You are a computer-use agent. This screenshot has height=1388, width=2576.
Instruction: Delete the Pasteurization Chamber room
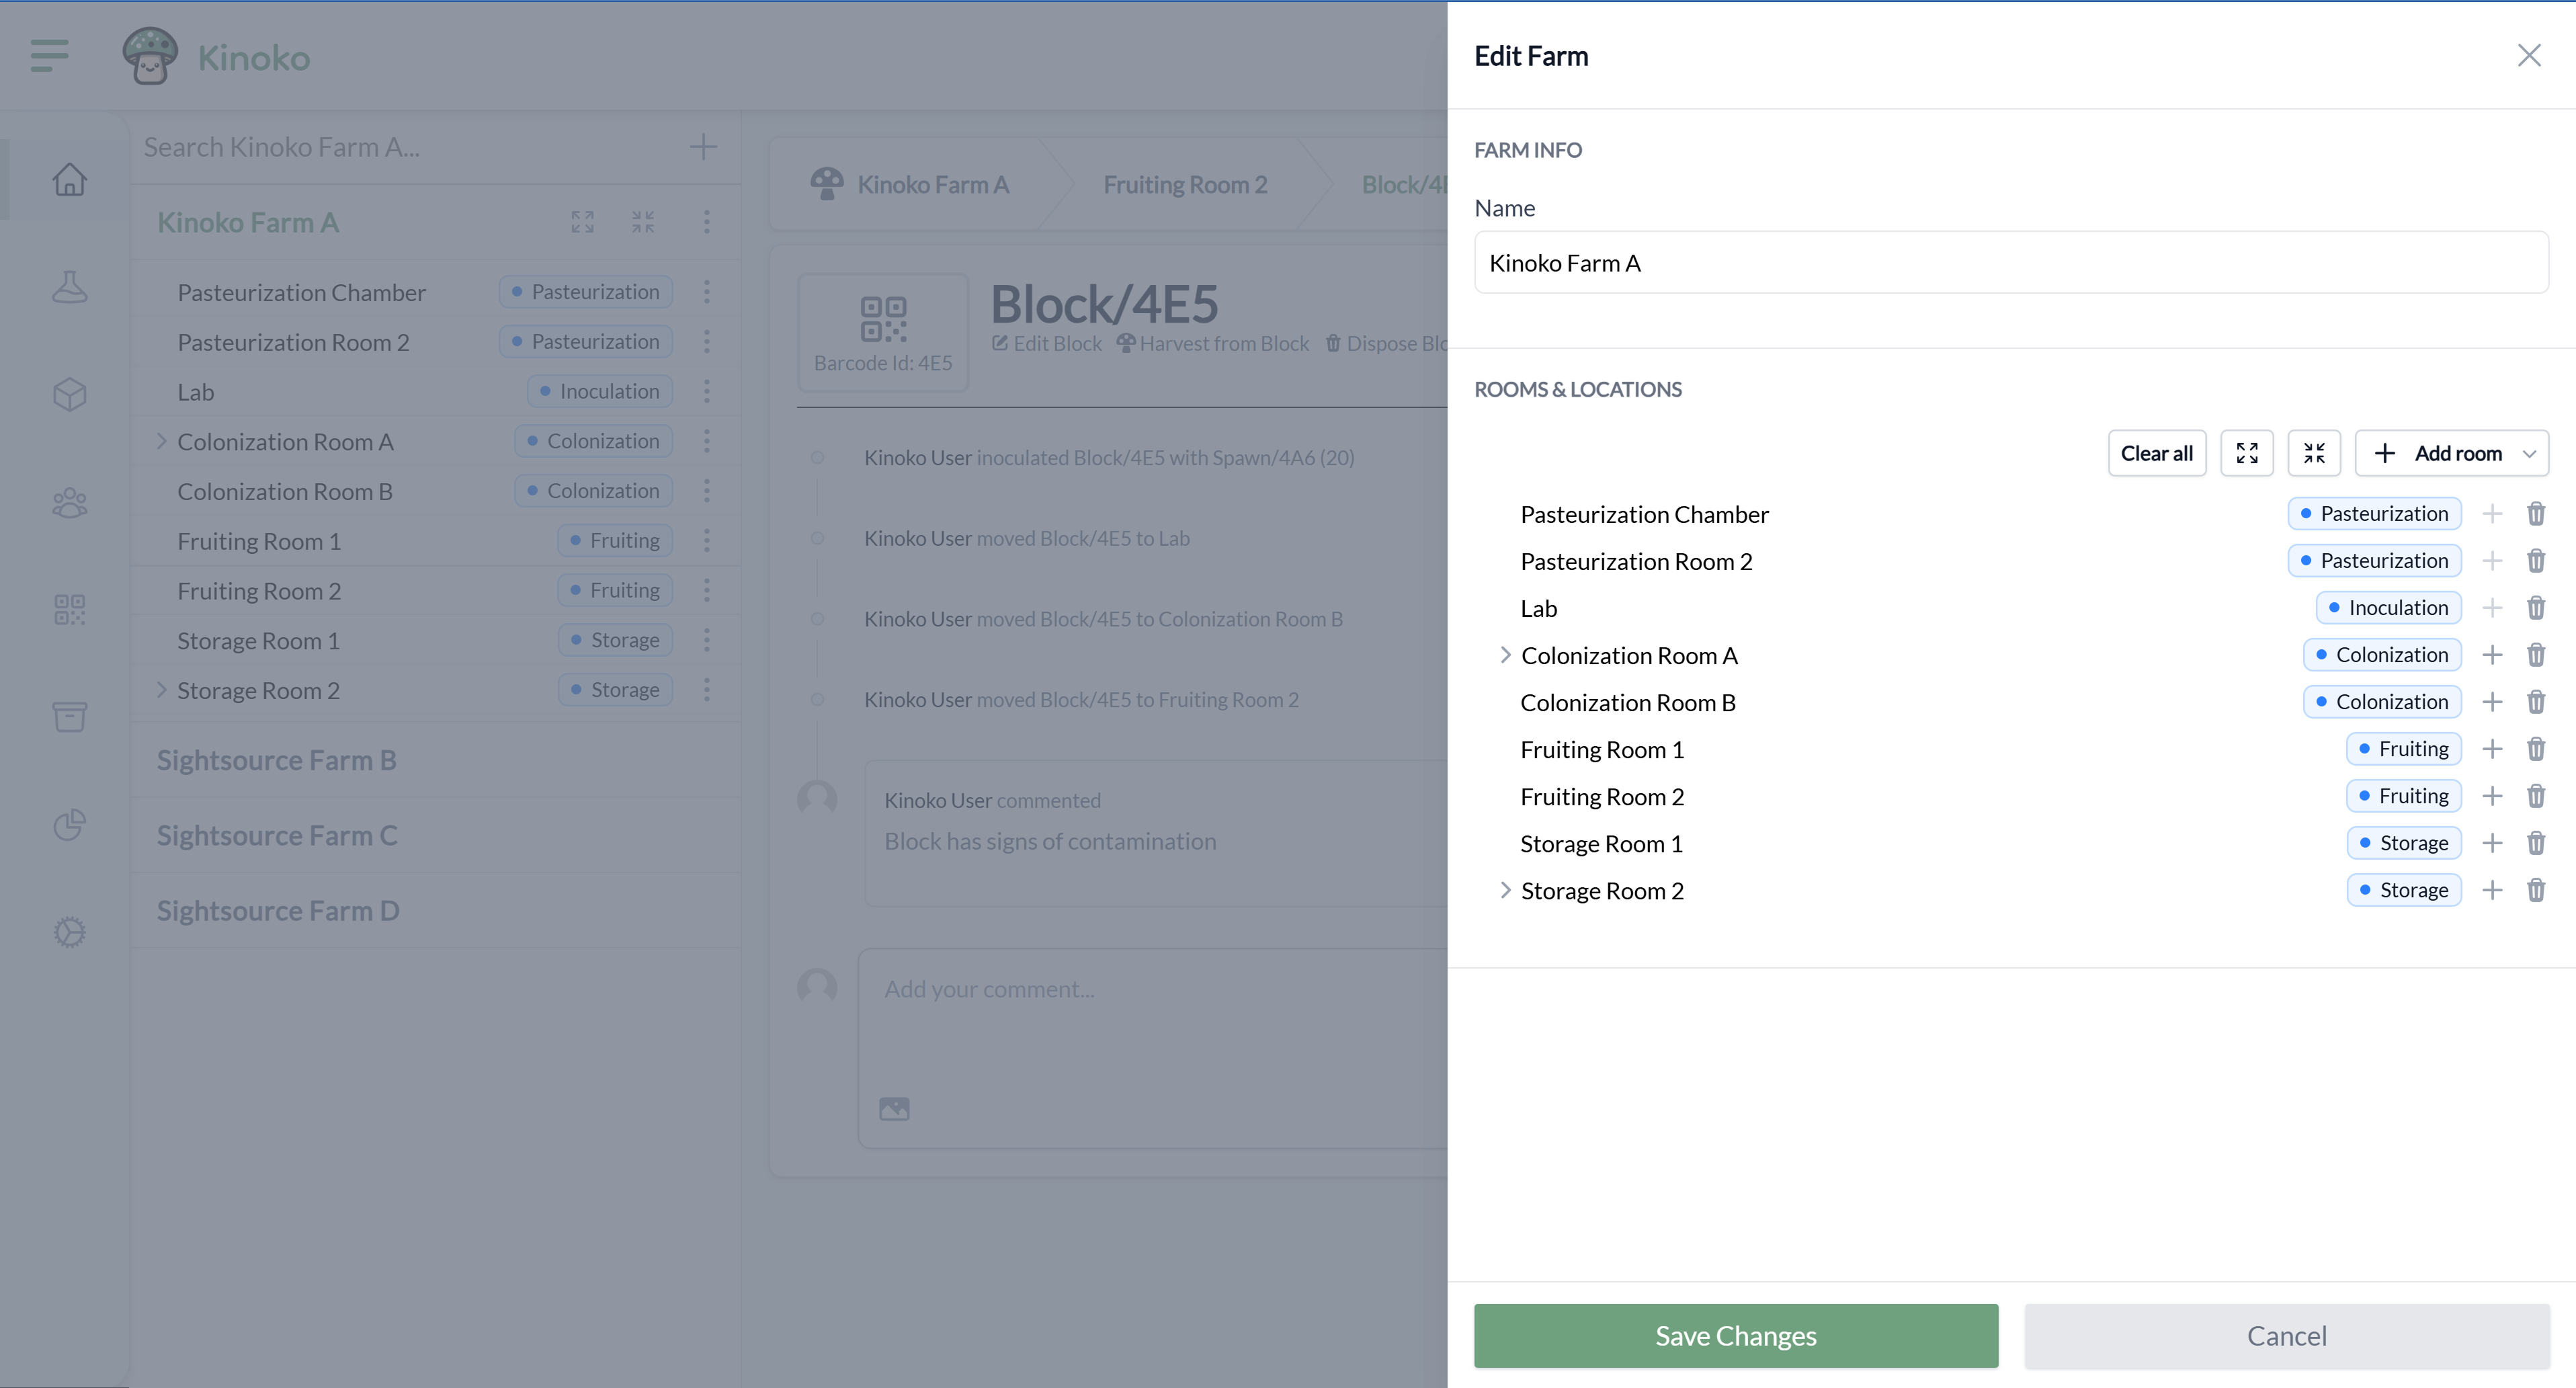point(2535,514)
